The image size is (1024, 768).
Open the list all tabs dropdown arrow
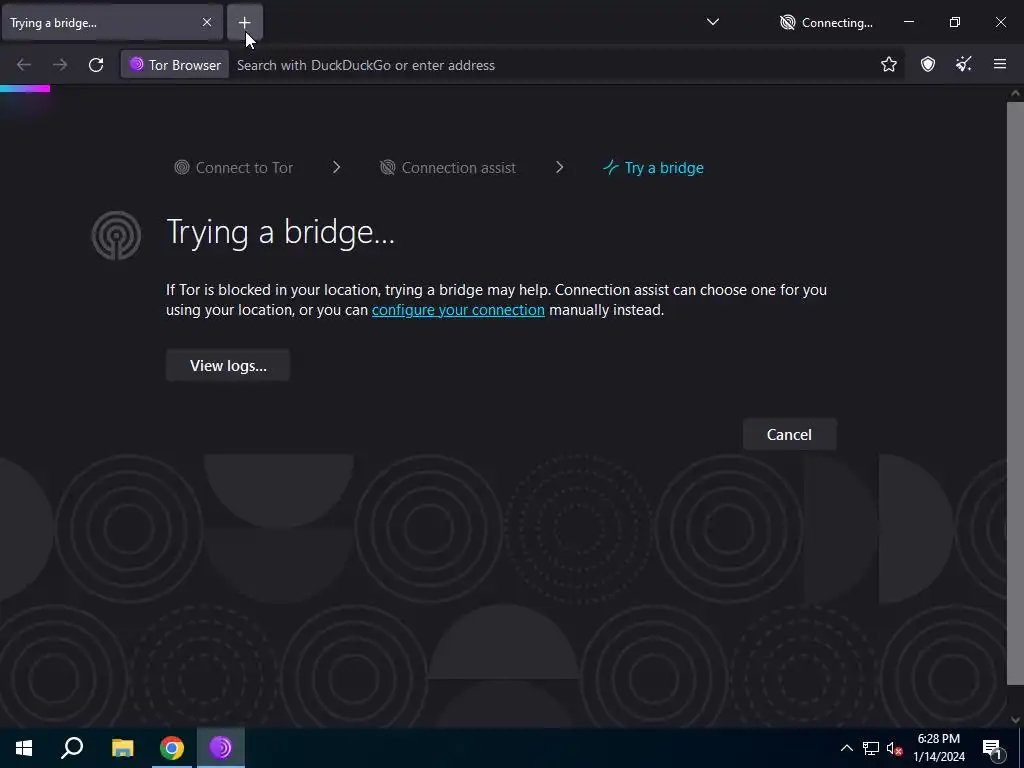point(712,22)
